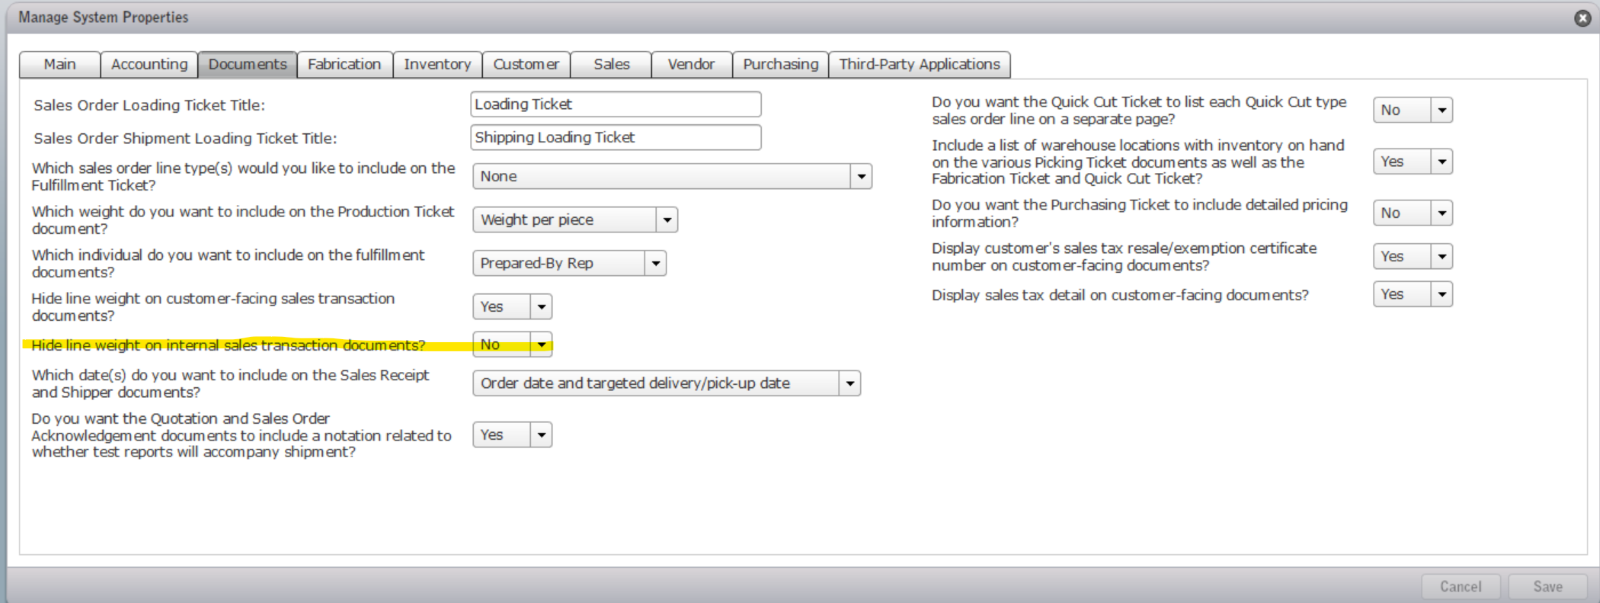Click the Sales Order Loading Ticket Title field

point(615,104)
